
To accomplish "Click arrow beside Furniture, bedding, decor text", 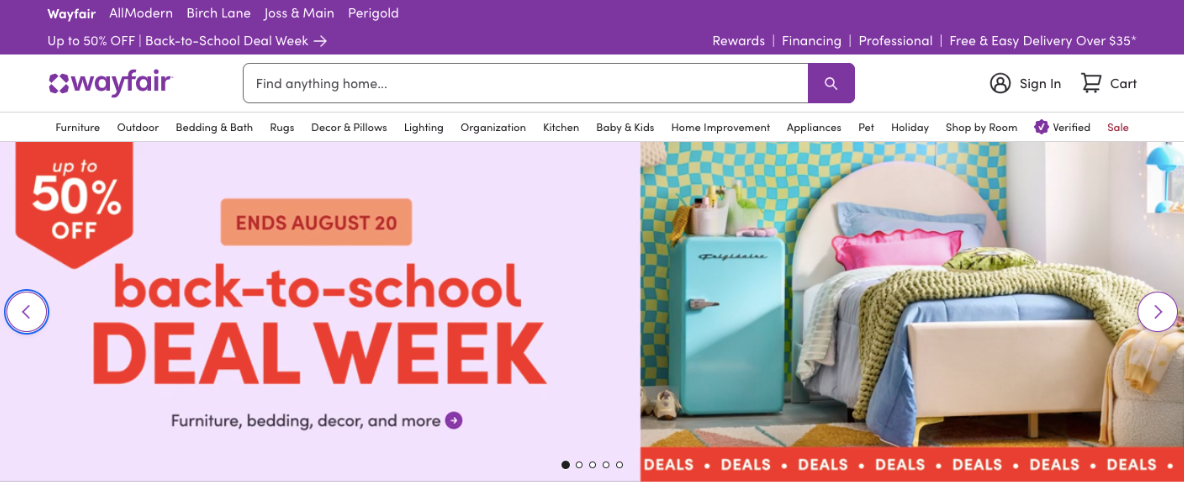I will (x=453, y=420).
